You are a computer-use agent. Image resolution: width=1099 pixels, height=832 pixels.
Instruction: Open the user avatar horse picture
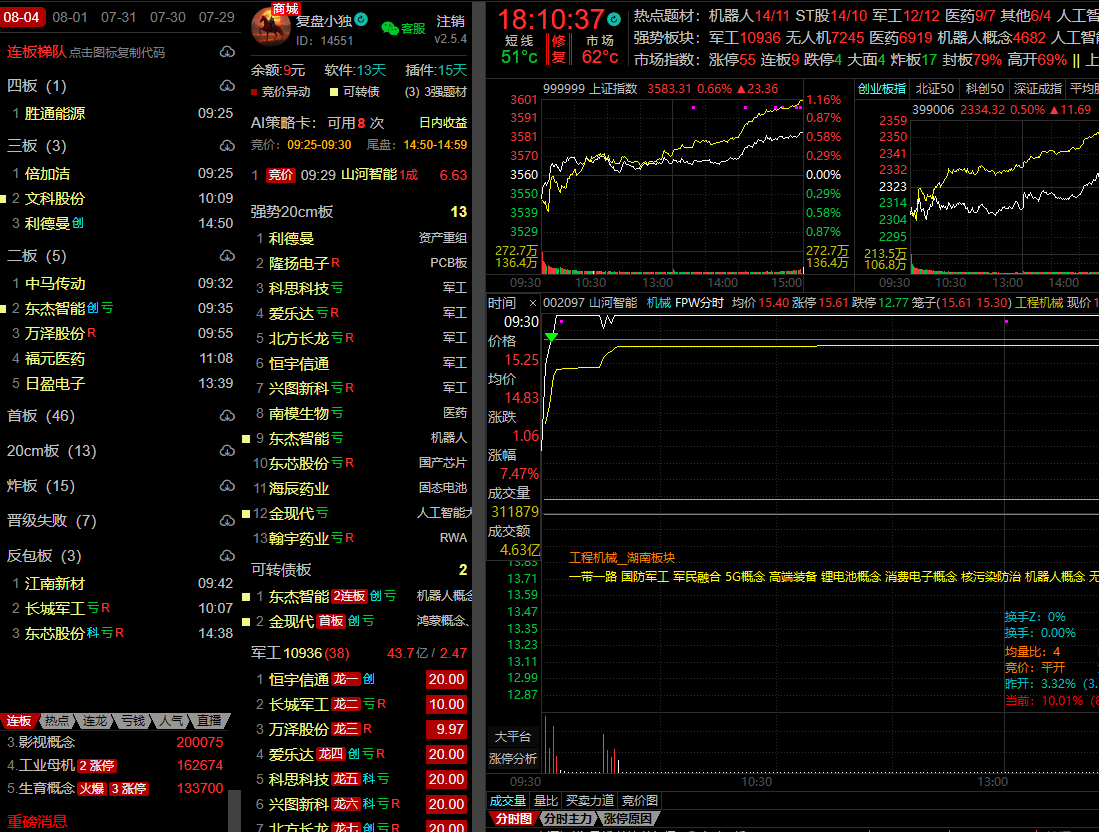tap(271, 27)
